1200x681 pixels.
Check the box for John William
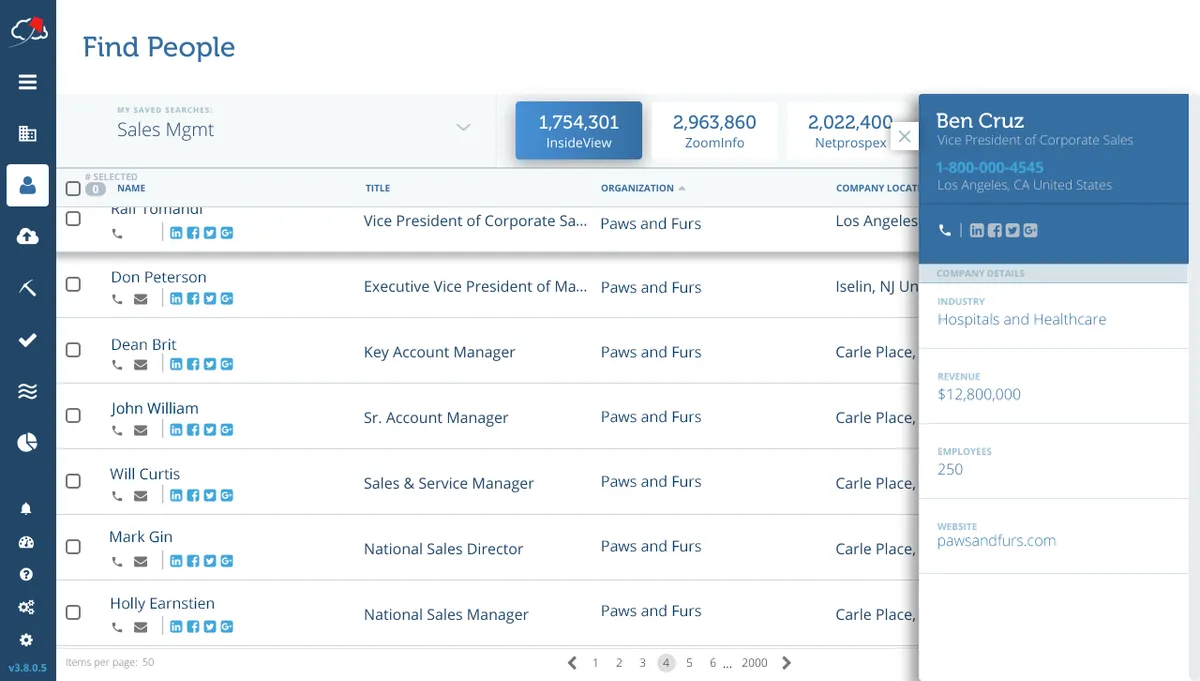pyautogui.click(x=73, y=415)
